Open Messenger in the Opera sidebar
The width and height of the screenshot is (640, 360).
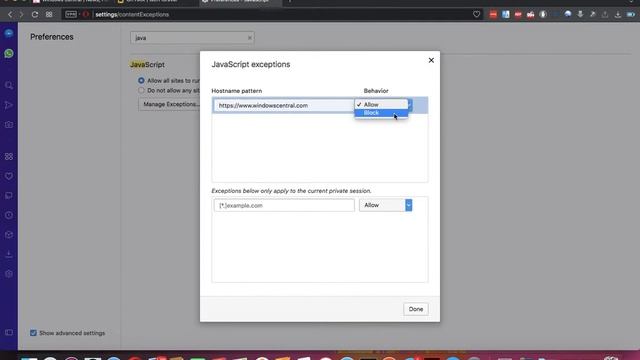[9, 33]
